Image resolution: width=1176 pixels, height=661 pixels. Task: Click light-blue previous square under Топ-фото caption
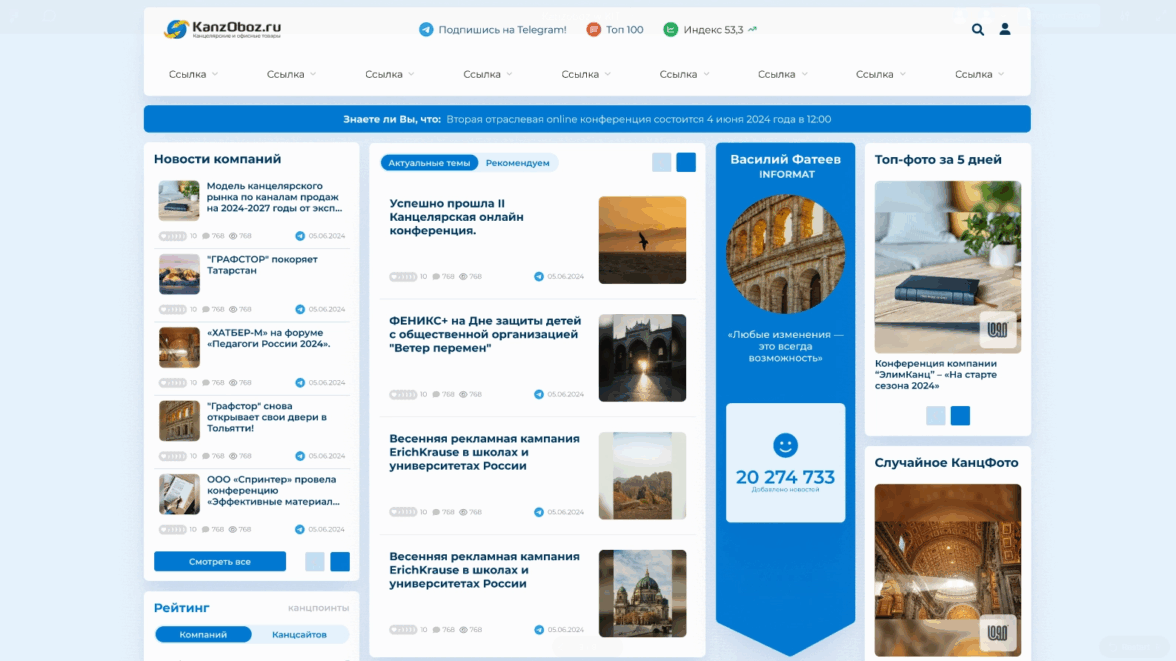tap(935, 416)
